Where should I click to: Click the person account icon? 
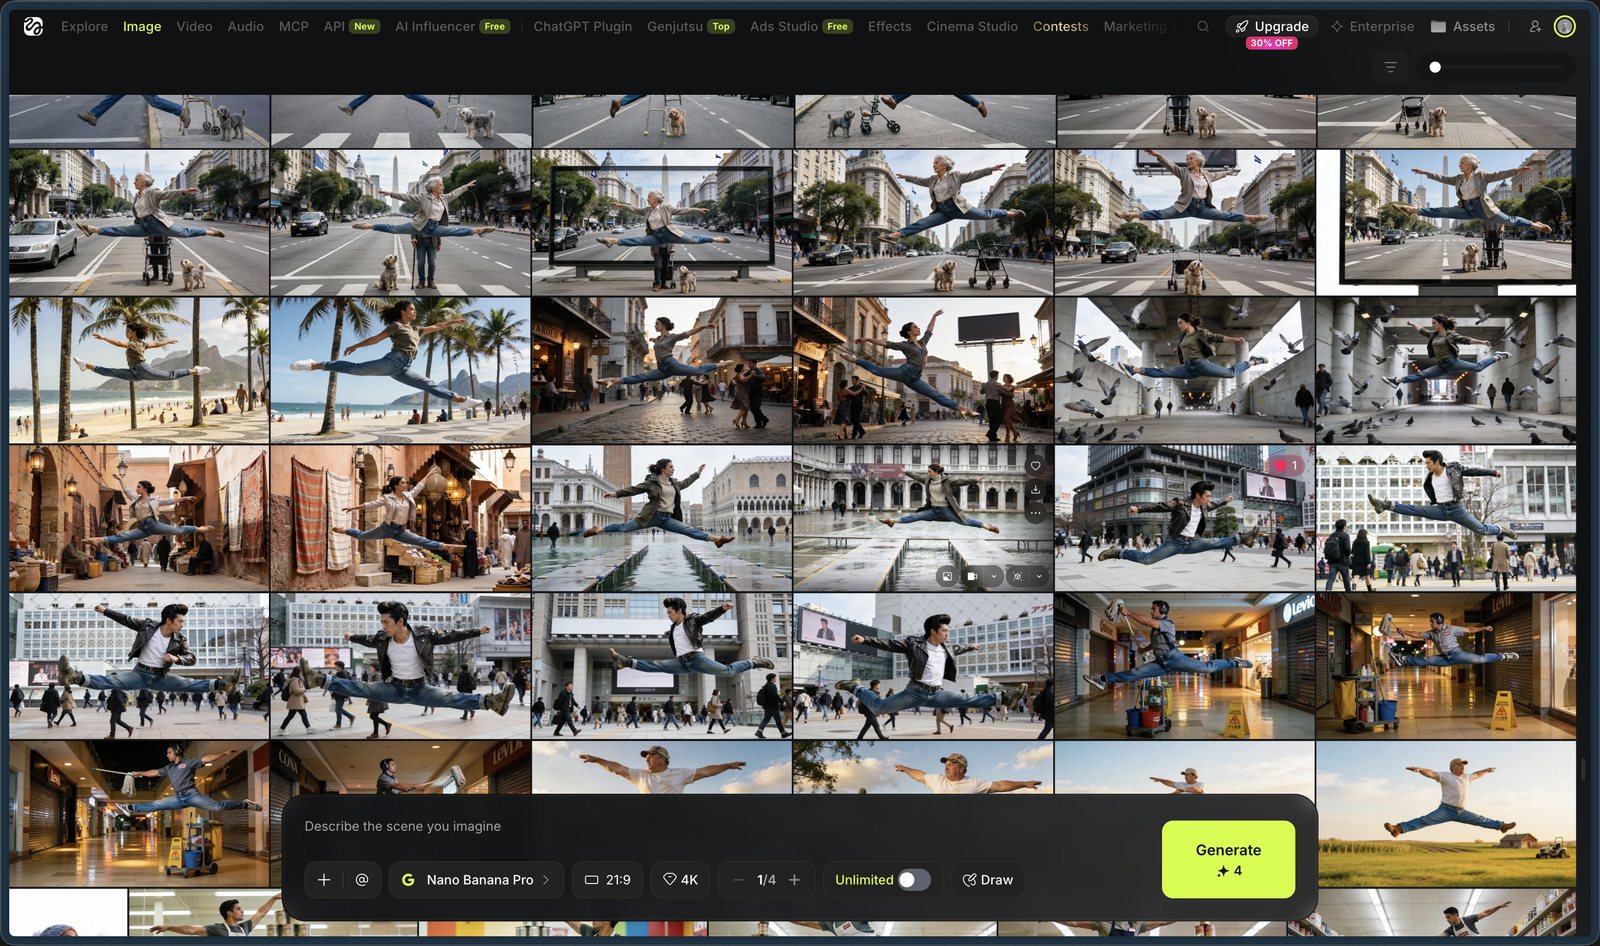click(x=1535, y=27)
